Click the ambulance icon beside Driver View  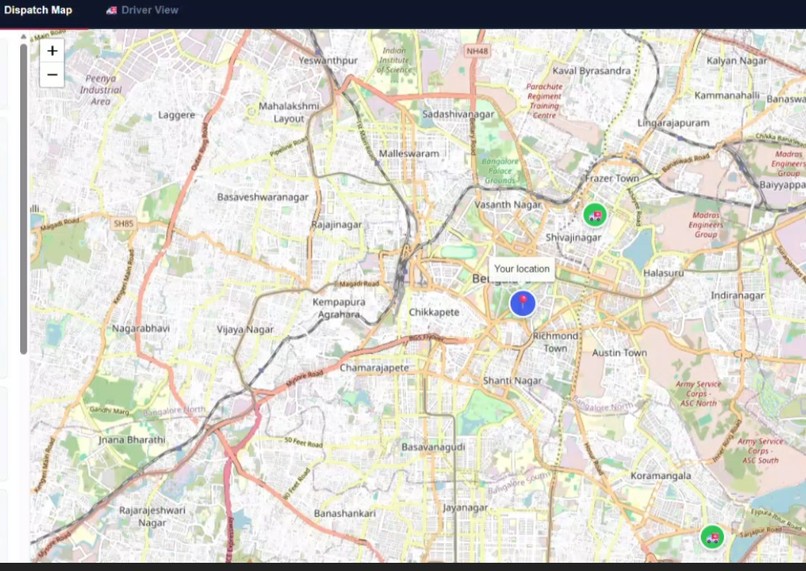(x=112, y=10)
